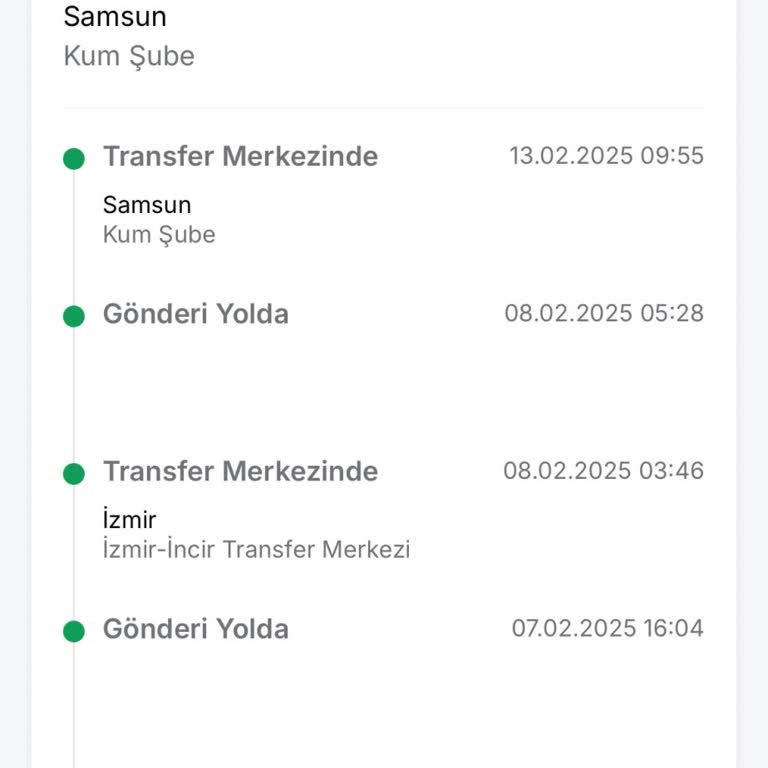Tap the 08.02.2025 03:46 timestamp
The image size is (768, 768).
603,470
